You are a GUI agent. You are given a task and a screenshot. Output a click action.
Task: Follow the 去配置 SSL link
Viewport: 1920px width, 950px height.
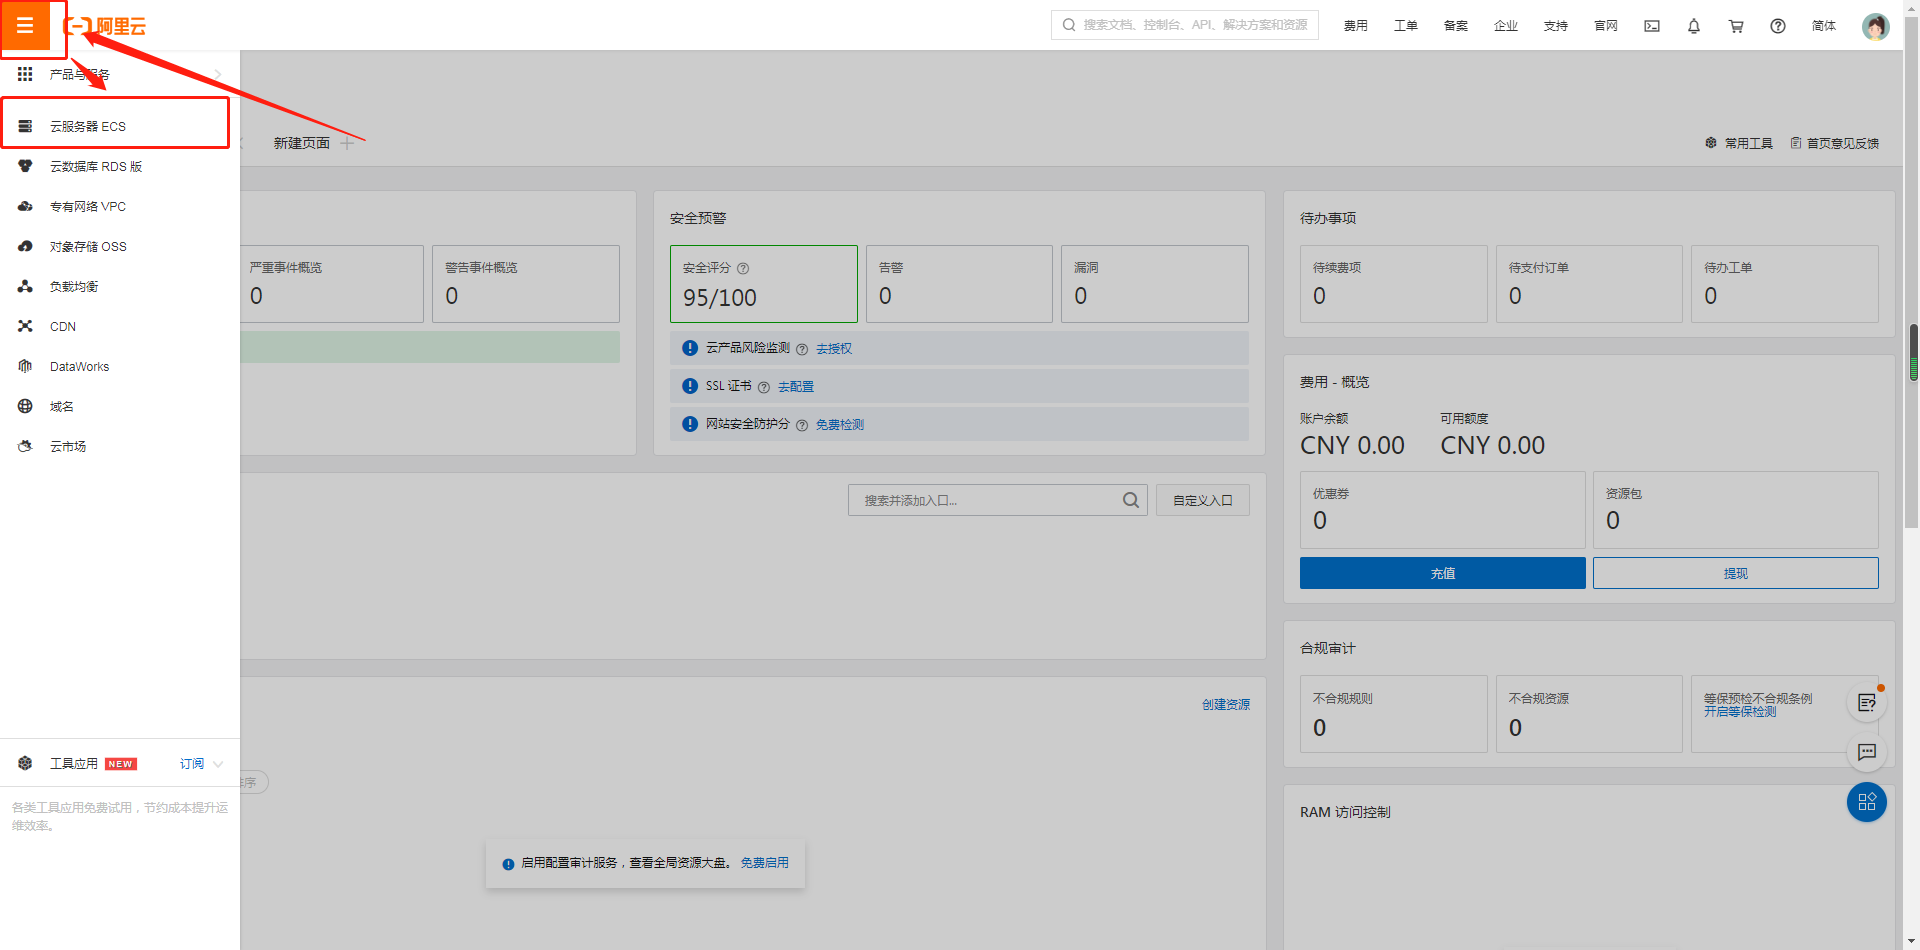pyautogui.click(x=796, y=386)
